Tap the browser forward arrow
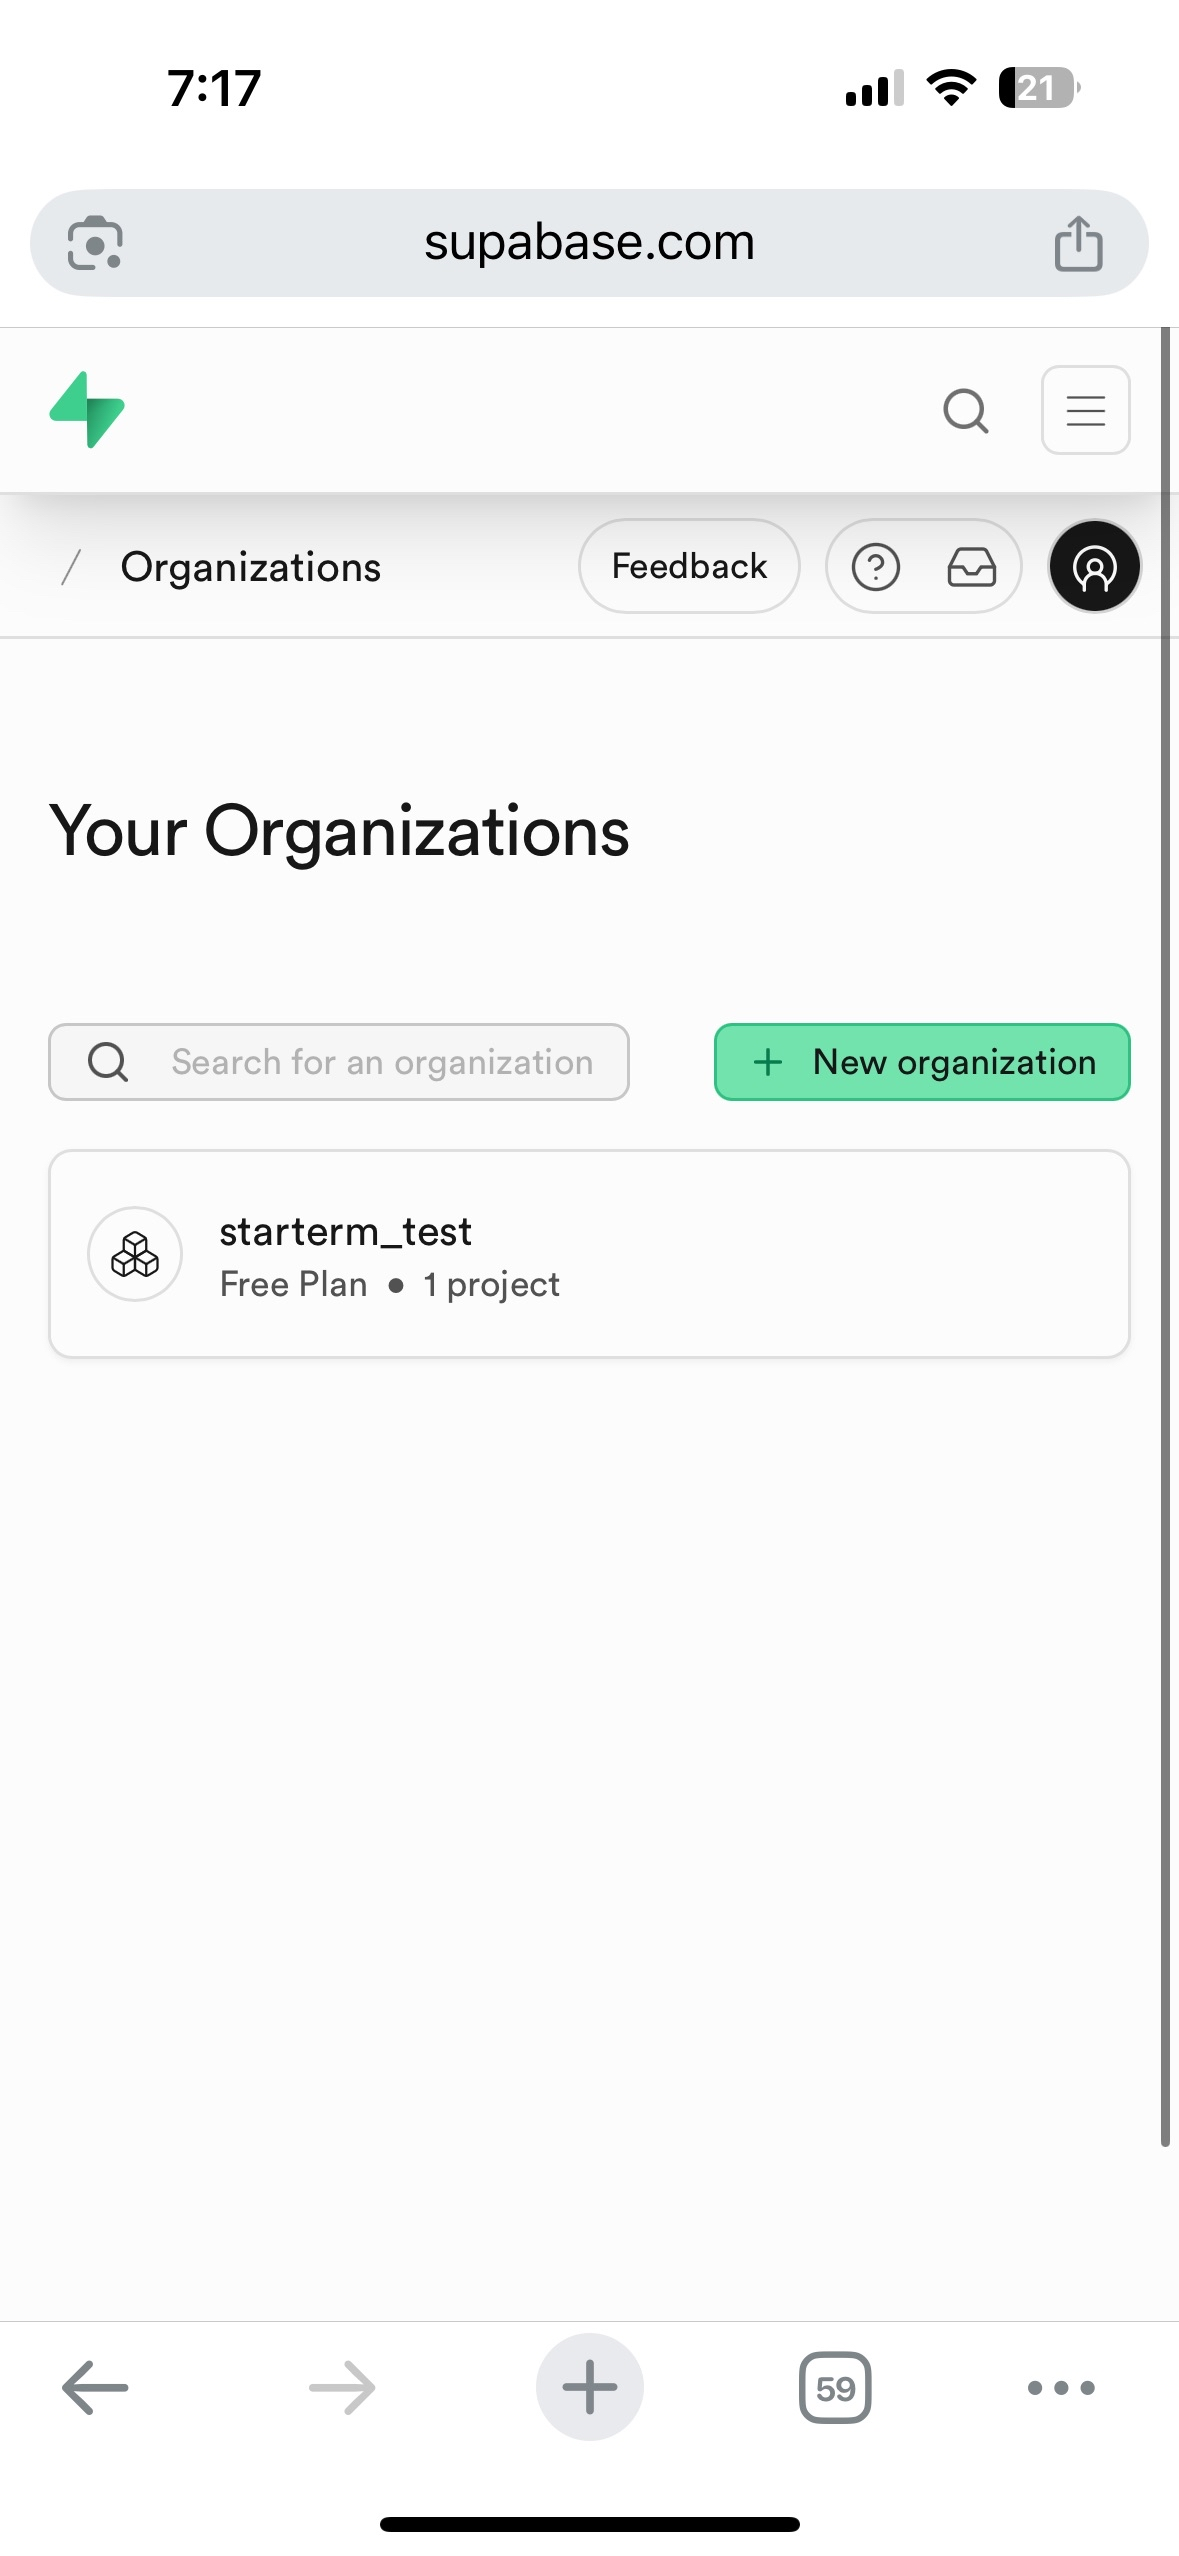Viewport: 1179px width, 2556px height. click(342, 2388)
